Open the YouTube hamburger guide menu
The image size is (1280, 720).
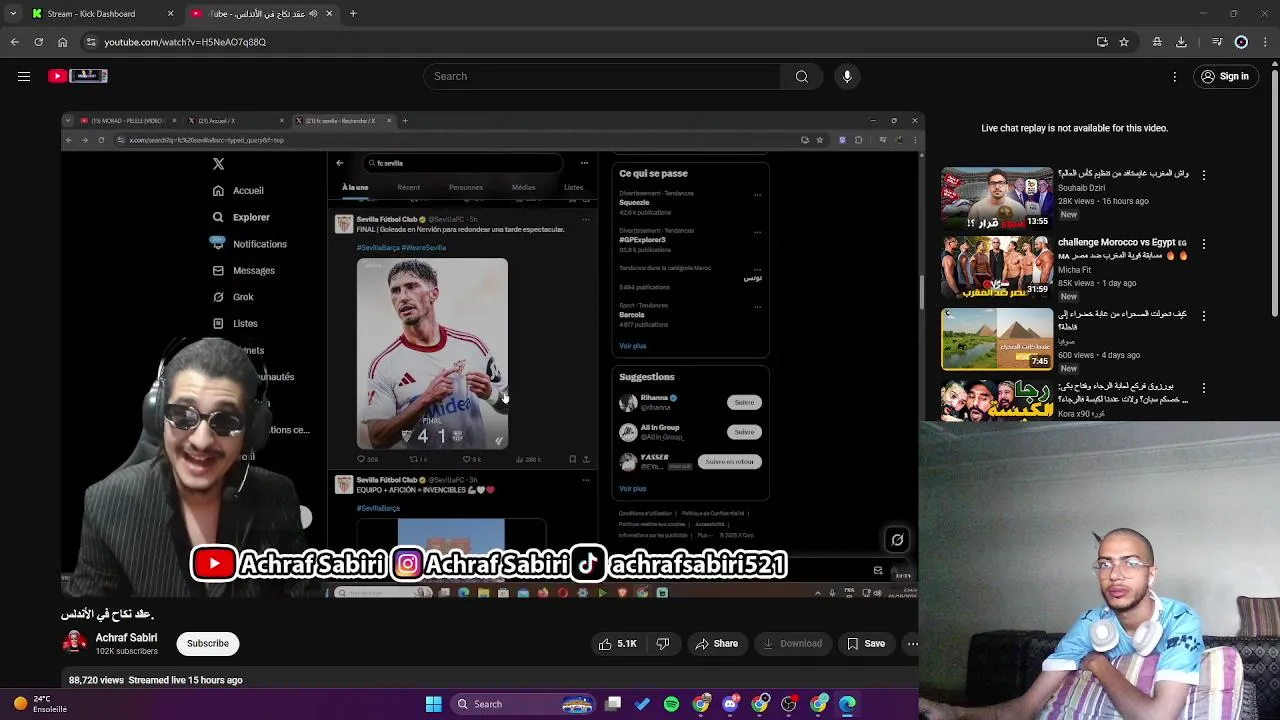click(24, 76)
